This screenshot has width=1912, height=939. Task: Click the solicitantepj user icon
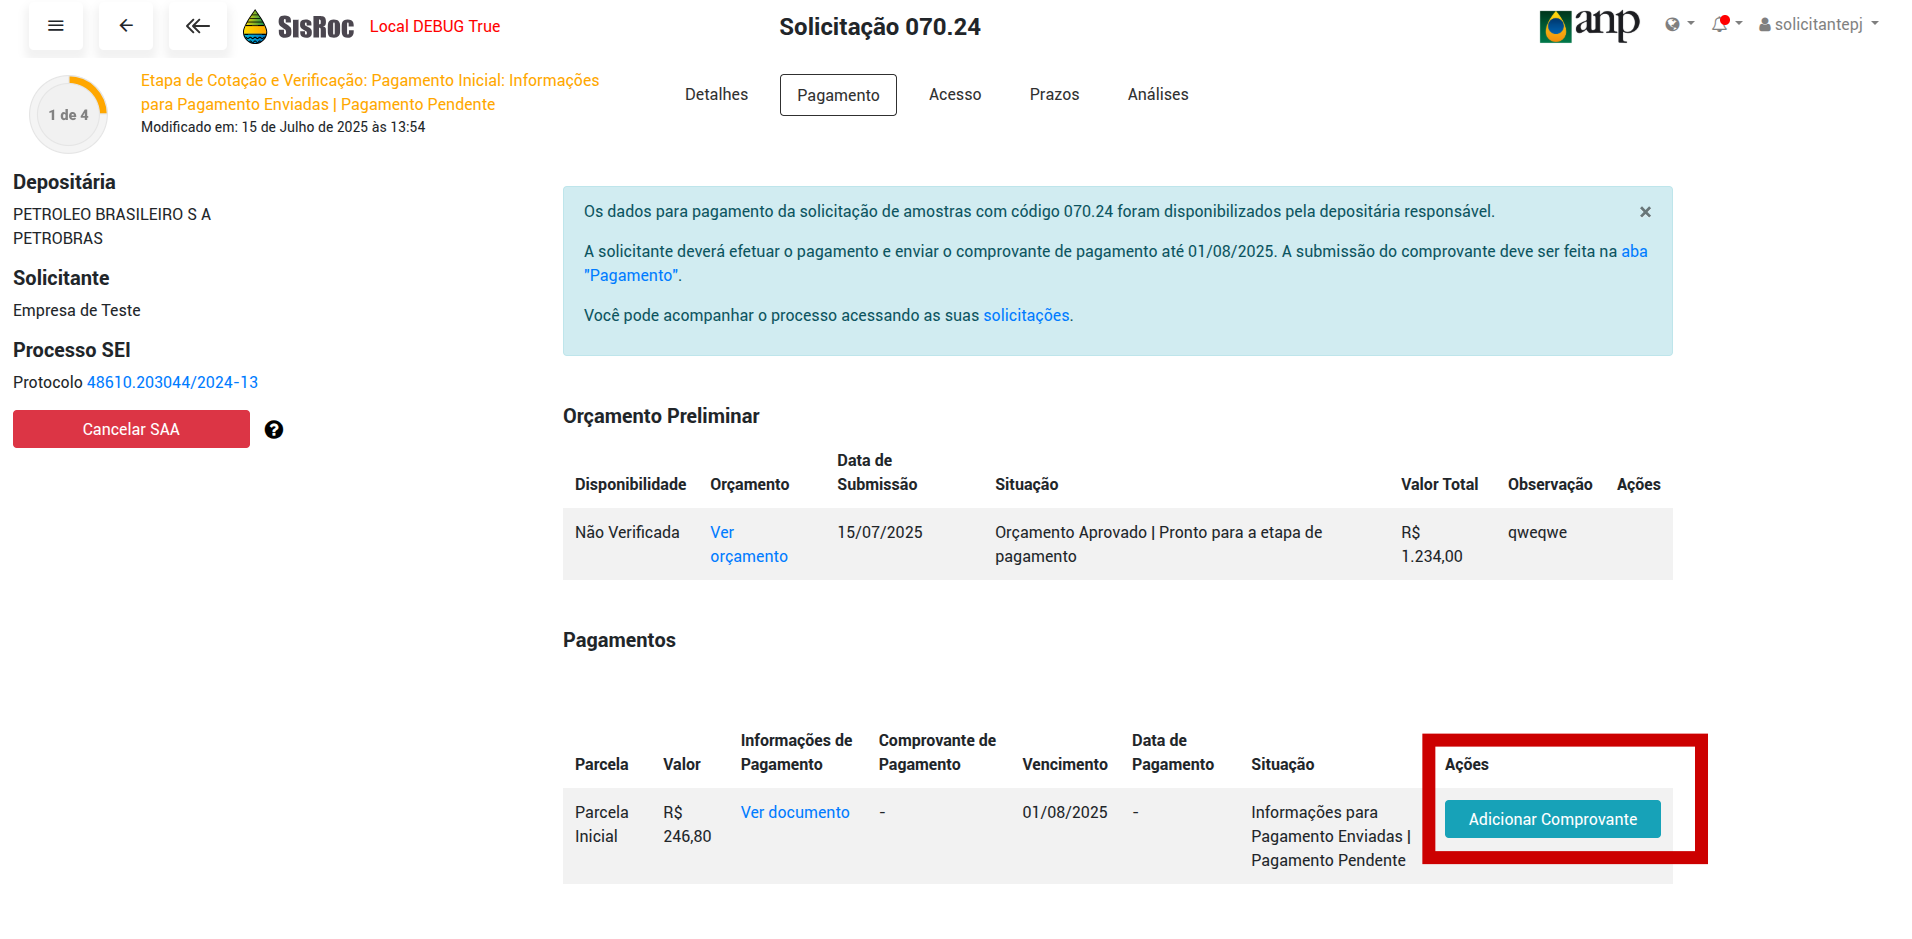[x=1763, y=24]
